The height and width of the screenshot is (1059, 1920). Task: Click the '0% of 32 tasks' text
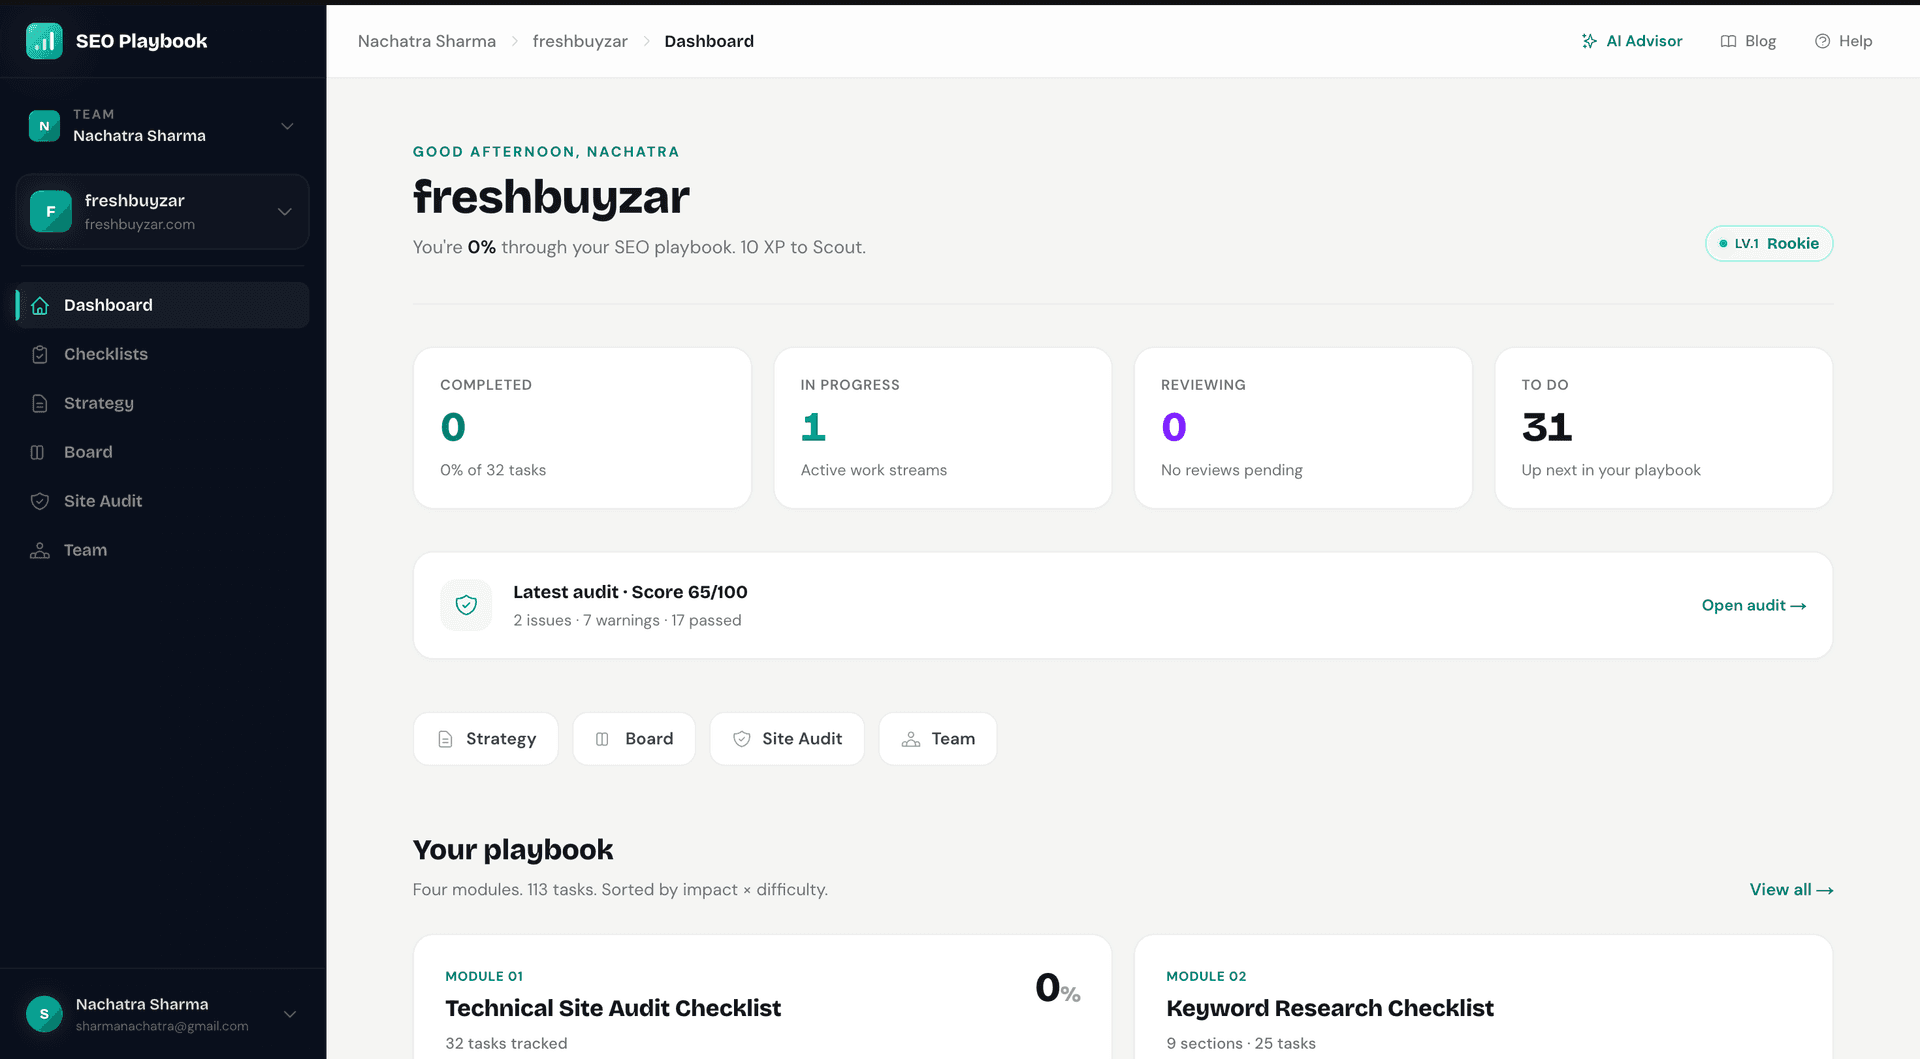(493, 470)
